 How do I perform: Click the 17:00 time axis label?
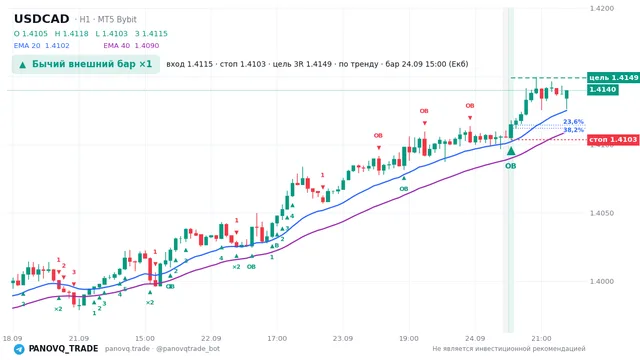point(277,338)
